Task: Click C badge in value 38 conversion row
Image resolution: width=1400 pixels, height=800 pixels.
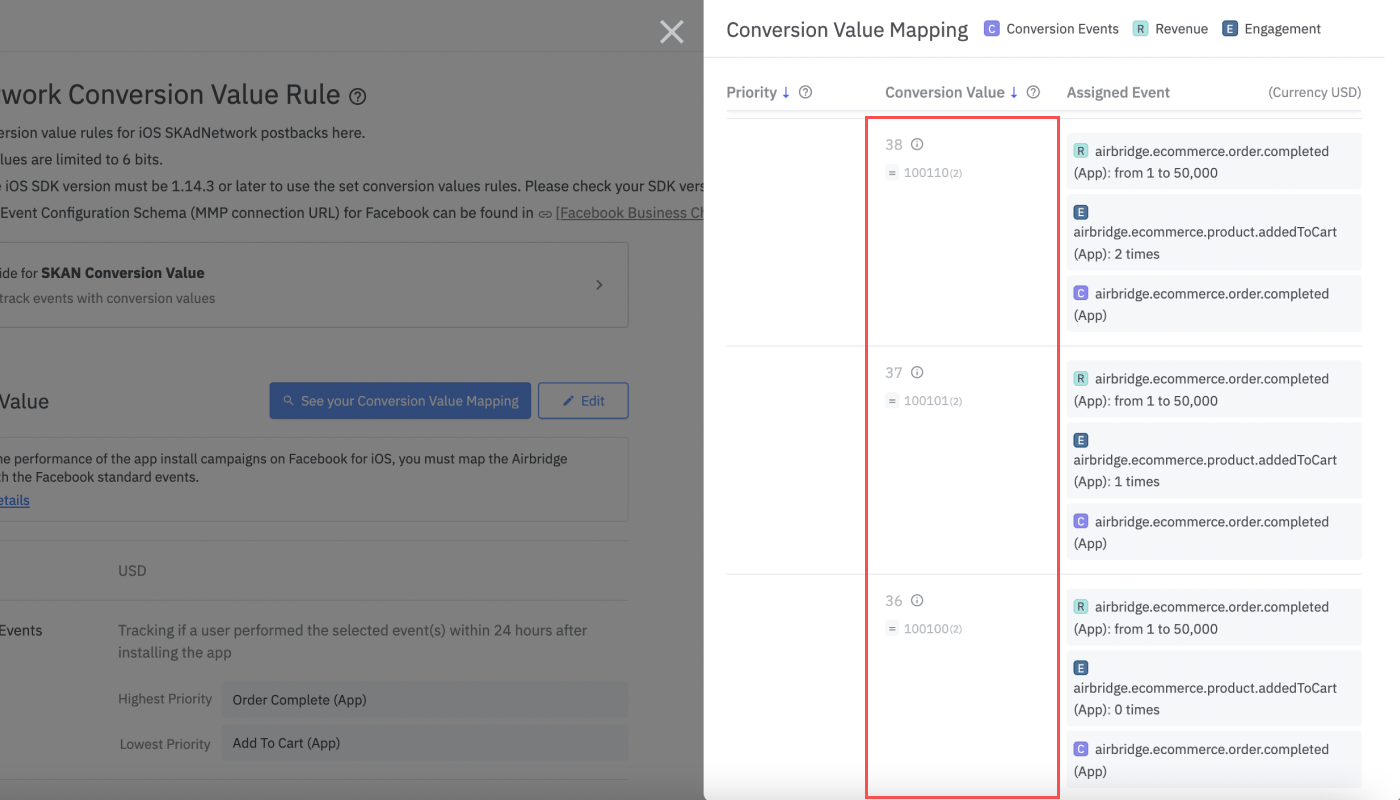Action: click(1081, 293)
